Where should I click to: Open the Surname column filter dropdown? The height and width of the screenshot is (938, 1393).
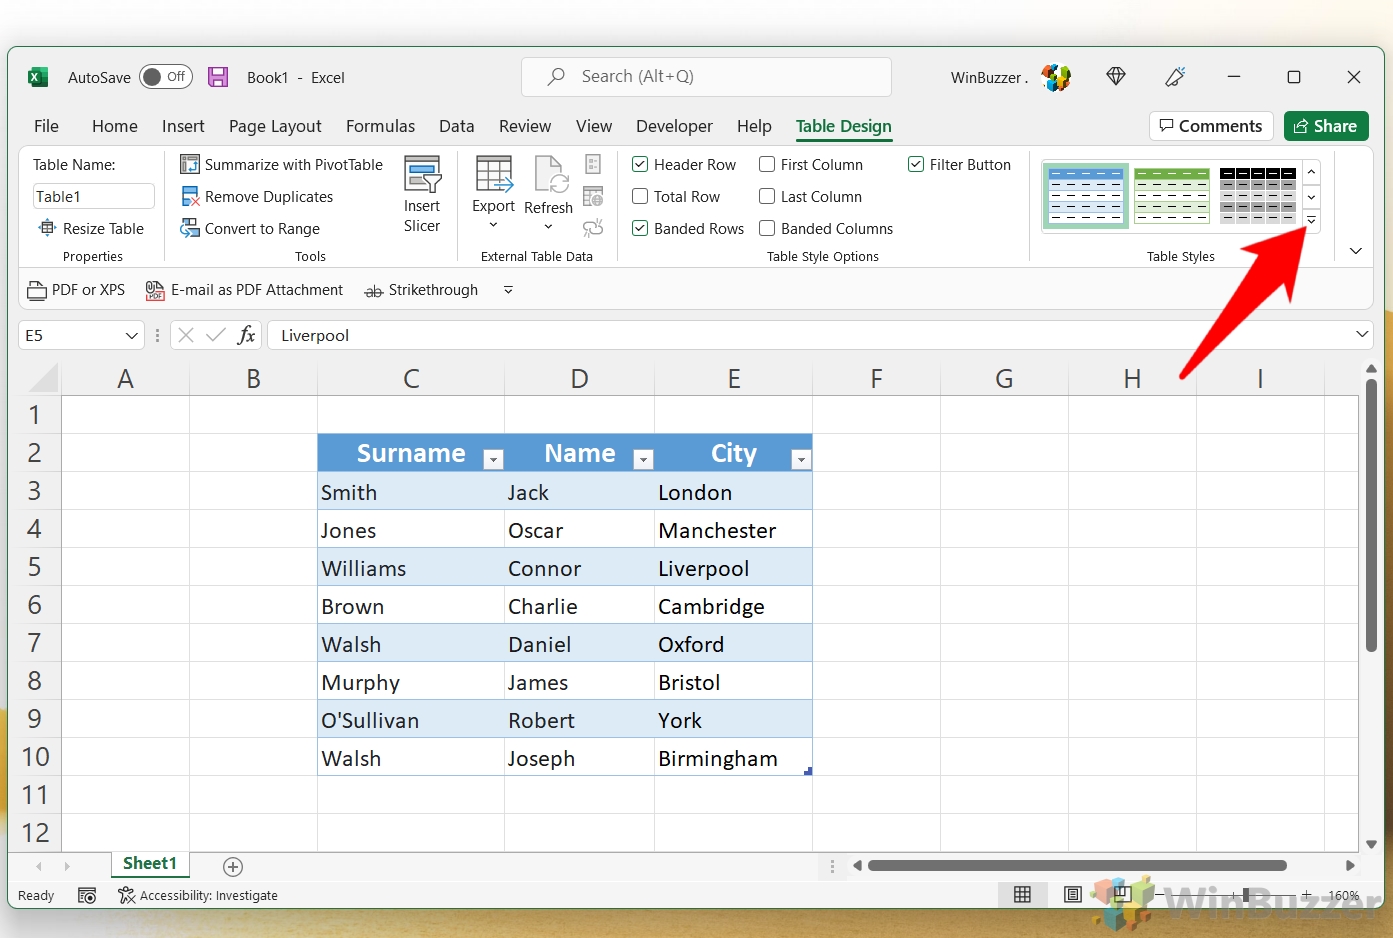point(493,458)
